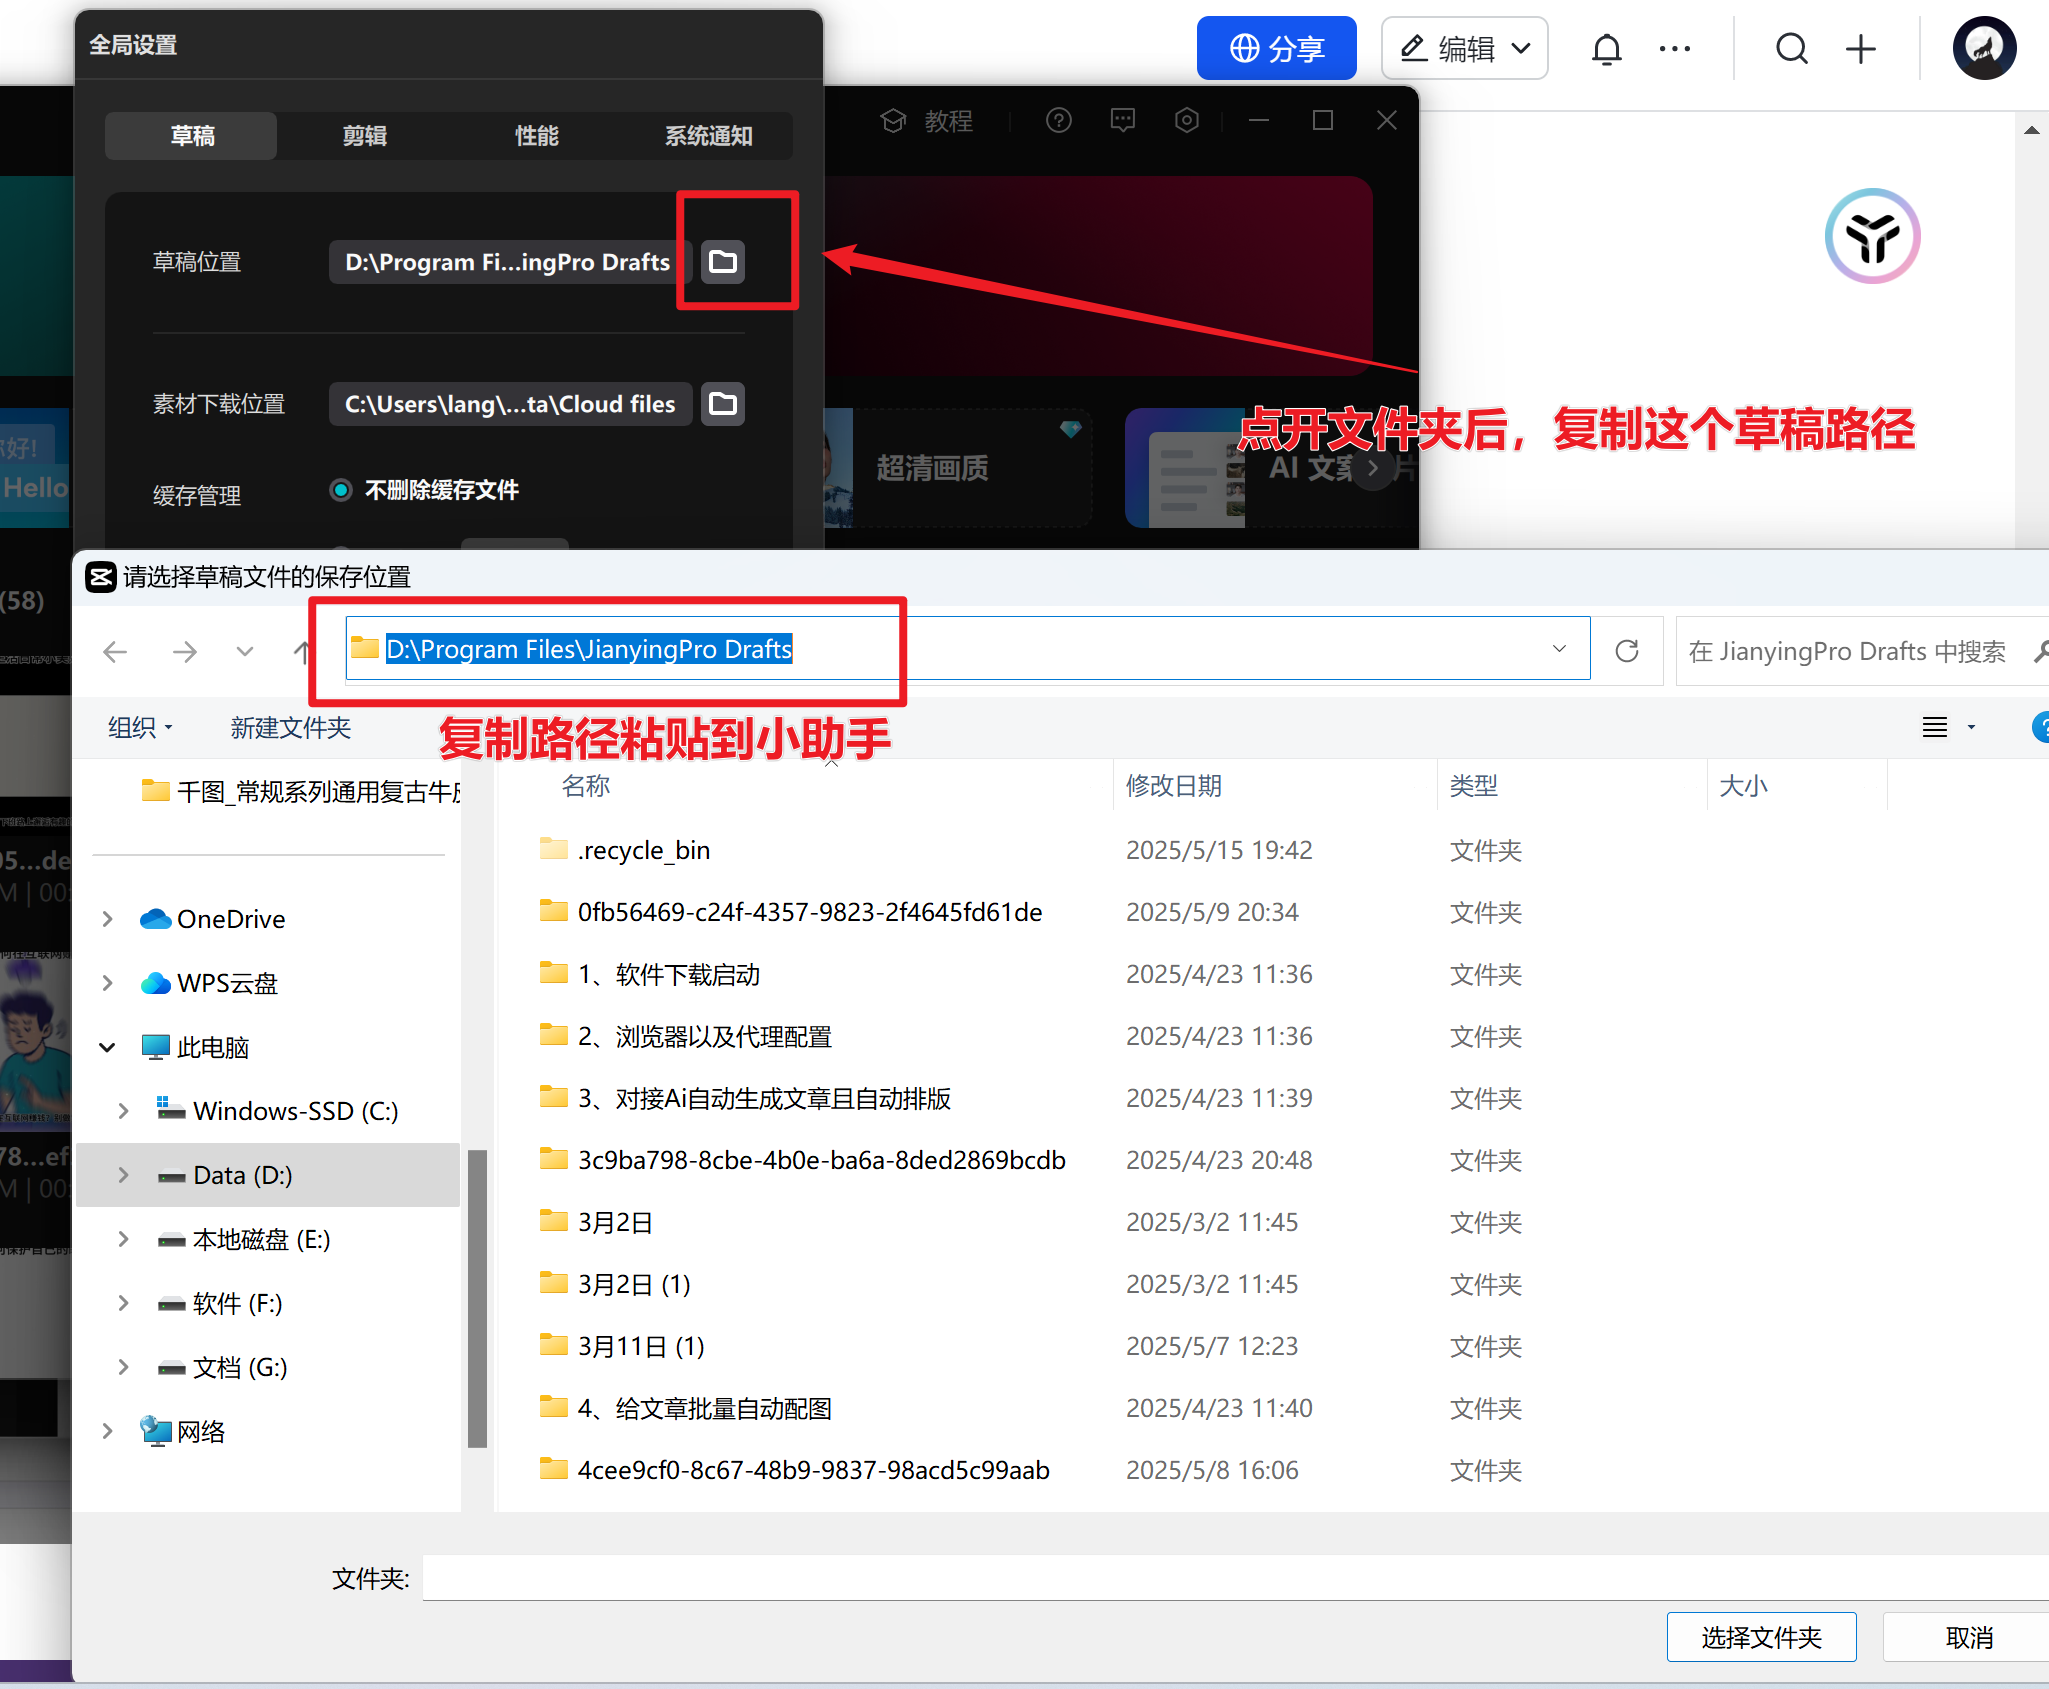Click the colorful assistant logo icon
The width and height of the screenshot is (2049, 1689).
tap(1872, 236)
